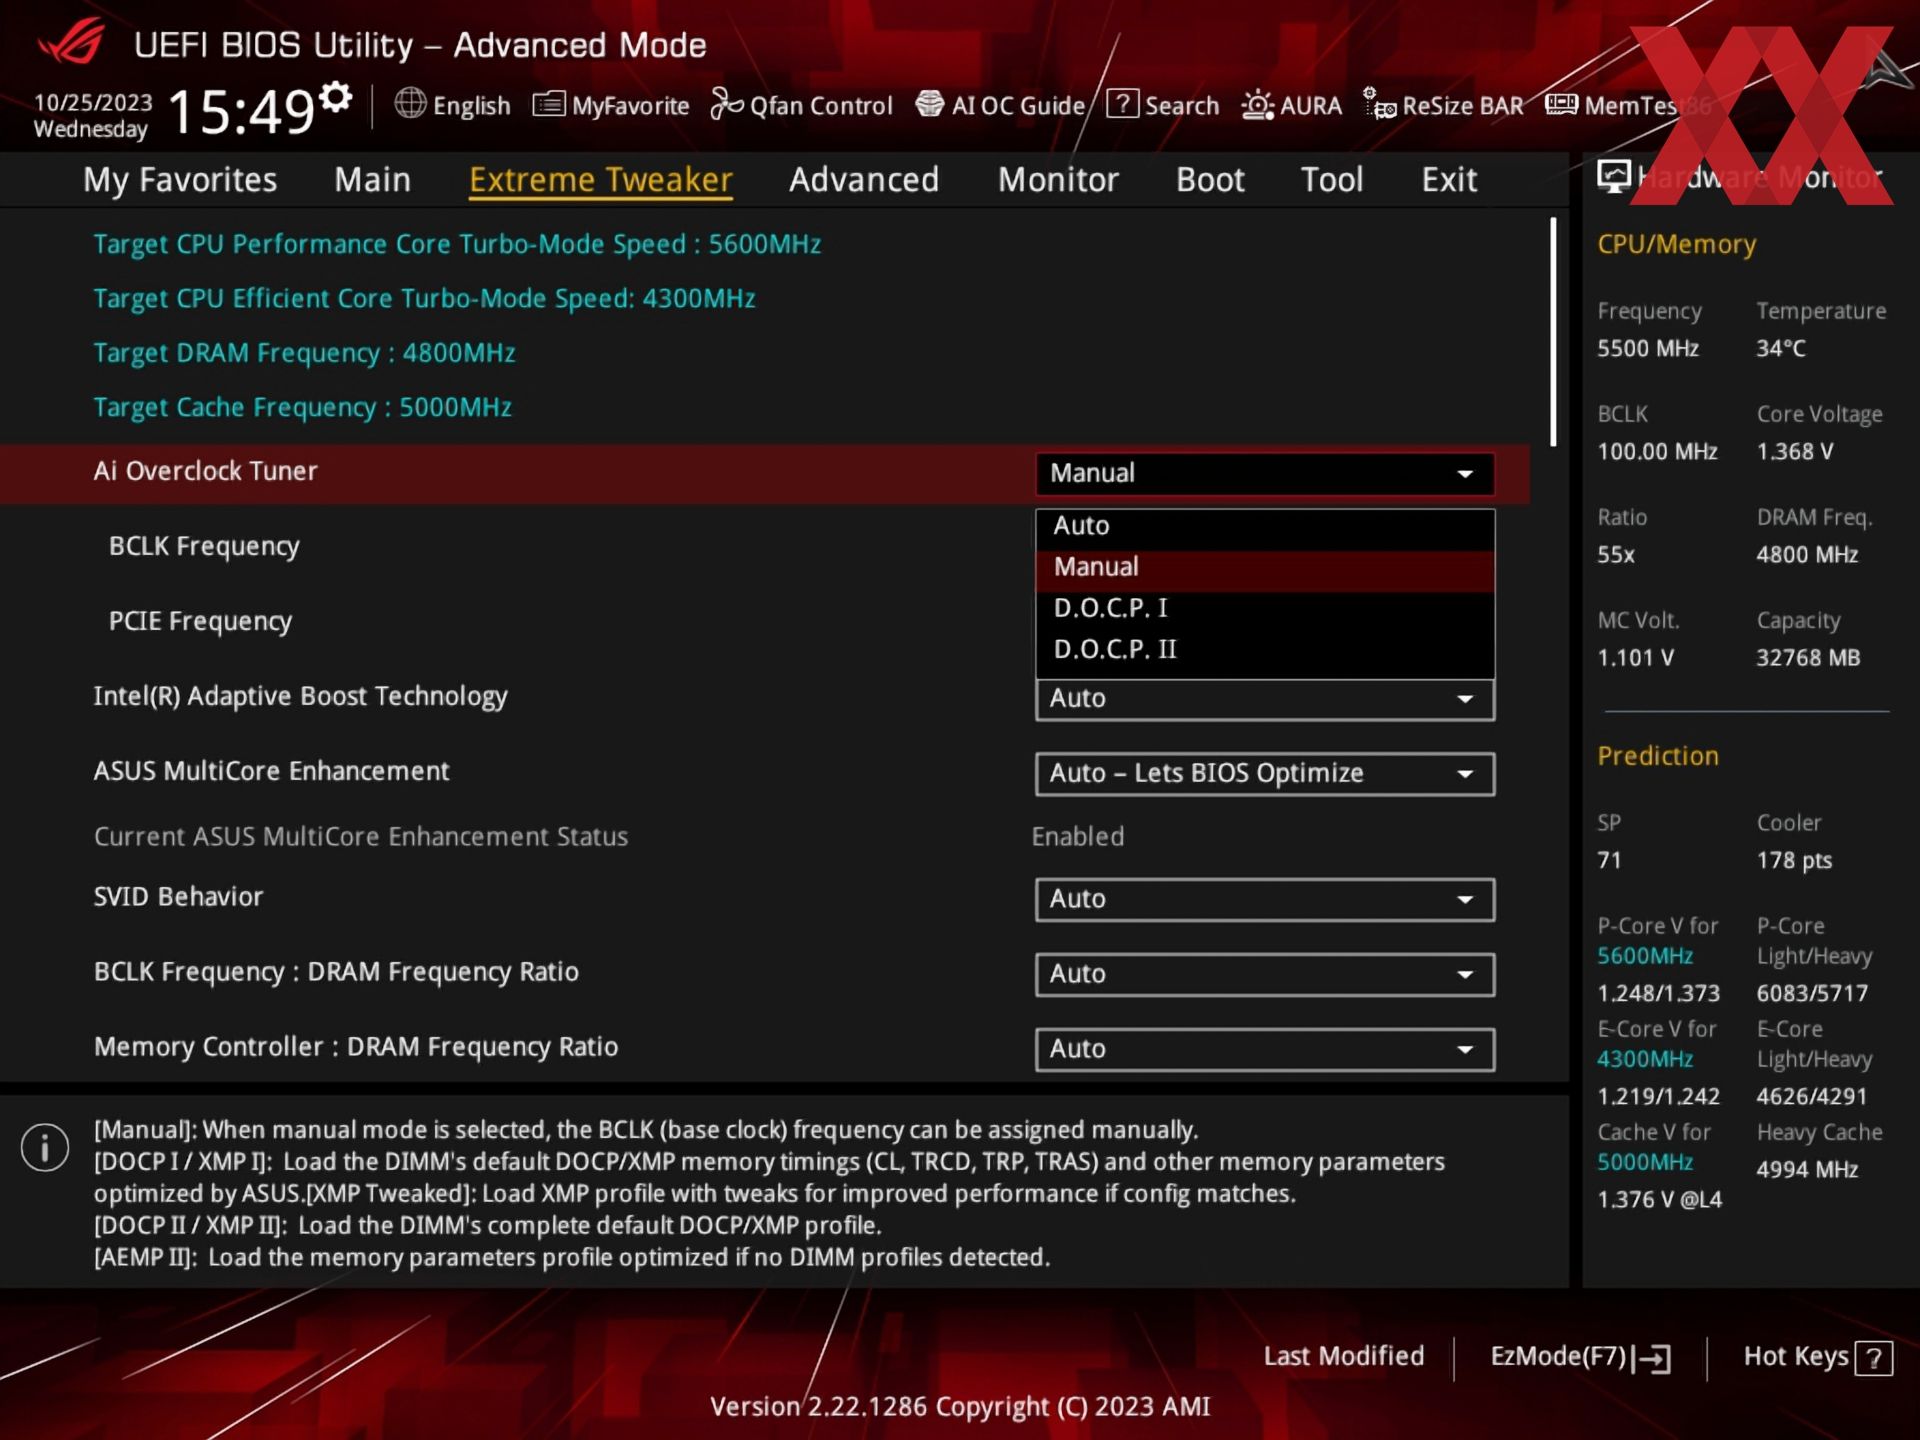Click the 4300MHz E-Core link text
Image resolution: width=1920 pixels, height=1440 pixels.
(1645, 1059)
